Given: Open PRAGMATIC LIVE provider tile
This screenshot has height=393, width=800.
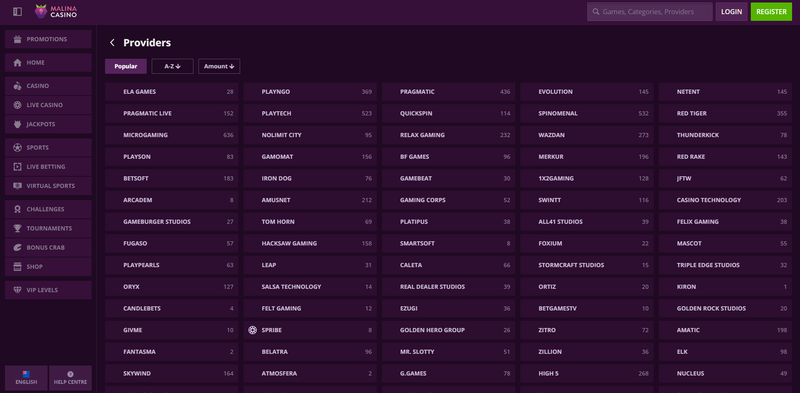Looking at the screenshot, I should pyautogui.click(x=172, y=113).
